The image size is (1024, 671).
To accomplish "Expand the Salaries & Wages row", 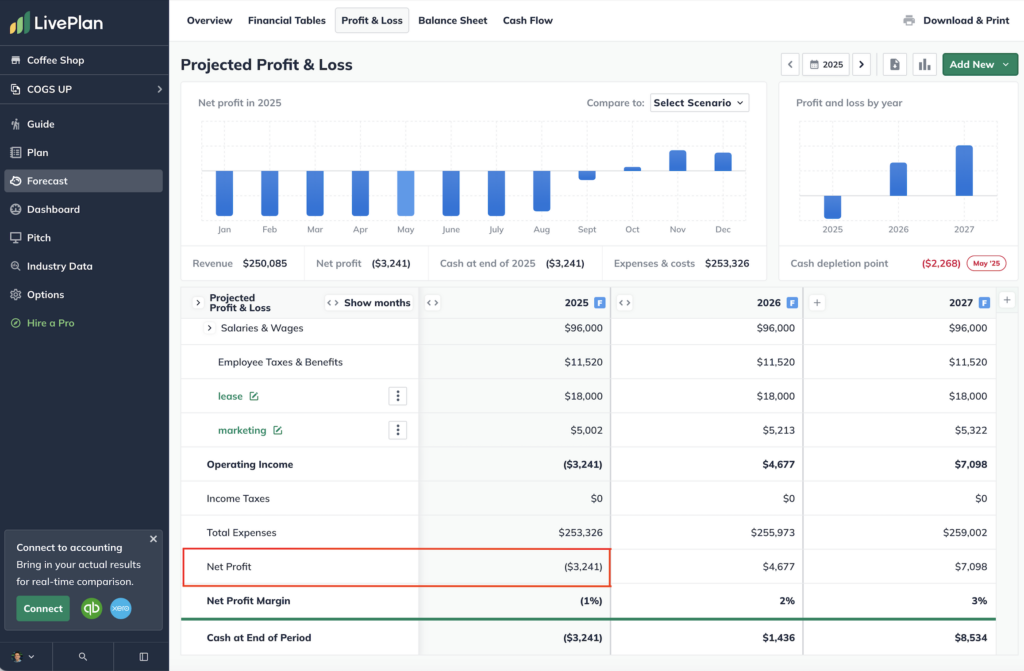I will (x=208, y=328).
